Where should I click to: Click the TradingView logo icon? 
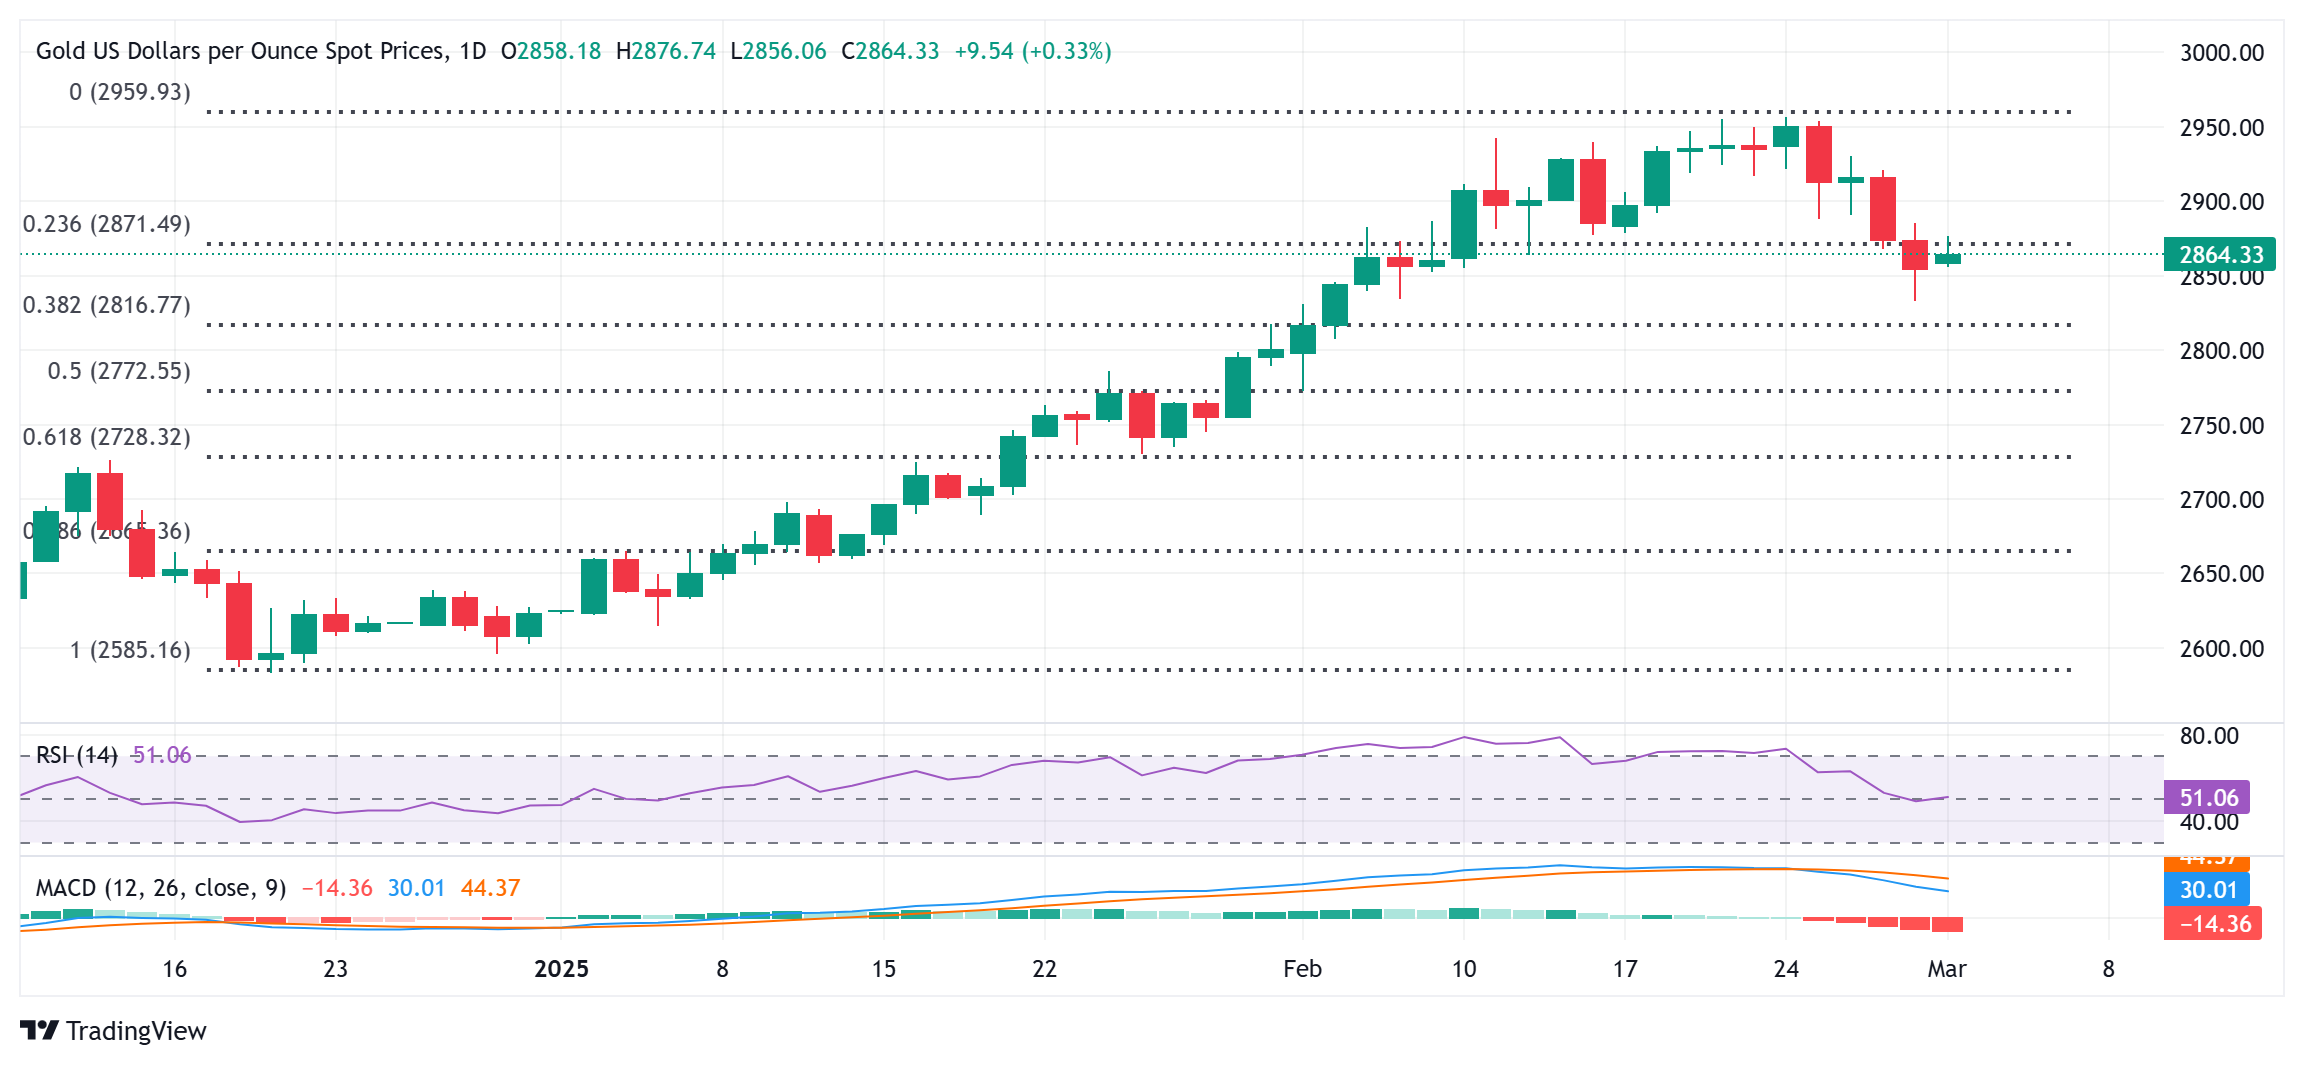click(x=40, y=1030)
